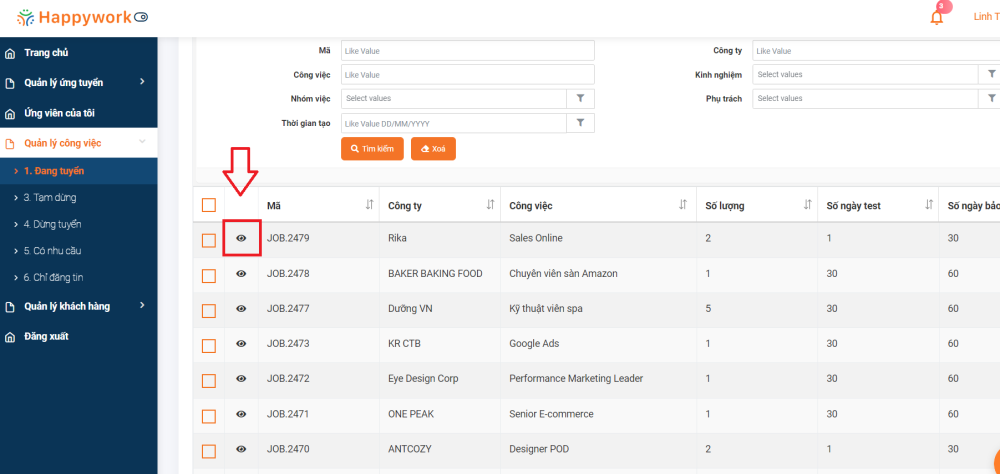Click eye icon for ONE PEAK job
Image resolution: width=1000 pixels, height=474 pixels.
coord(241,414)
